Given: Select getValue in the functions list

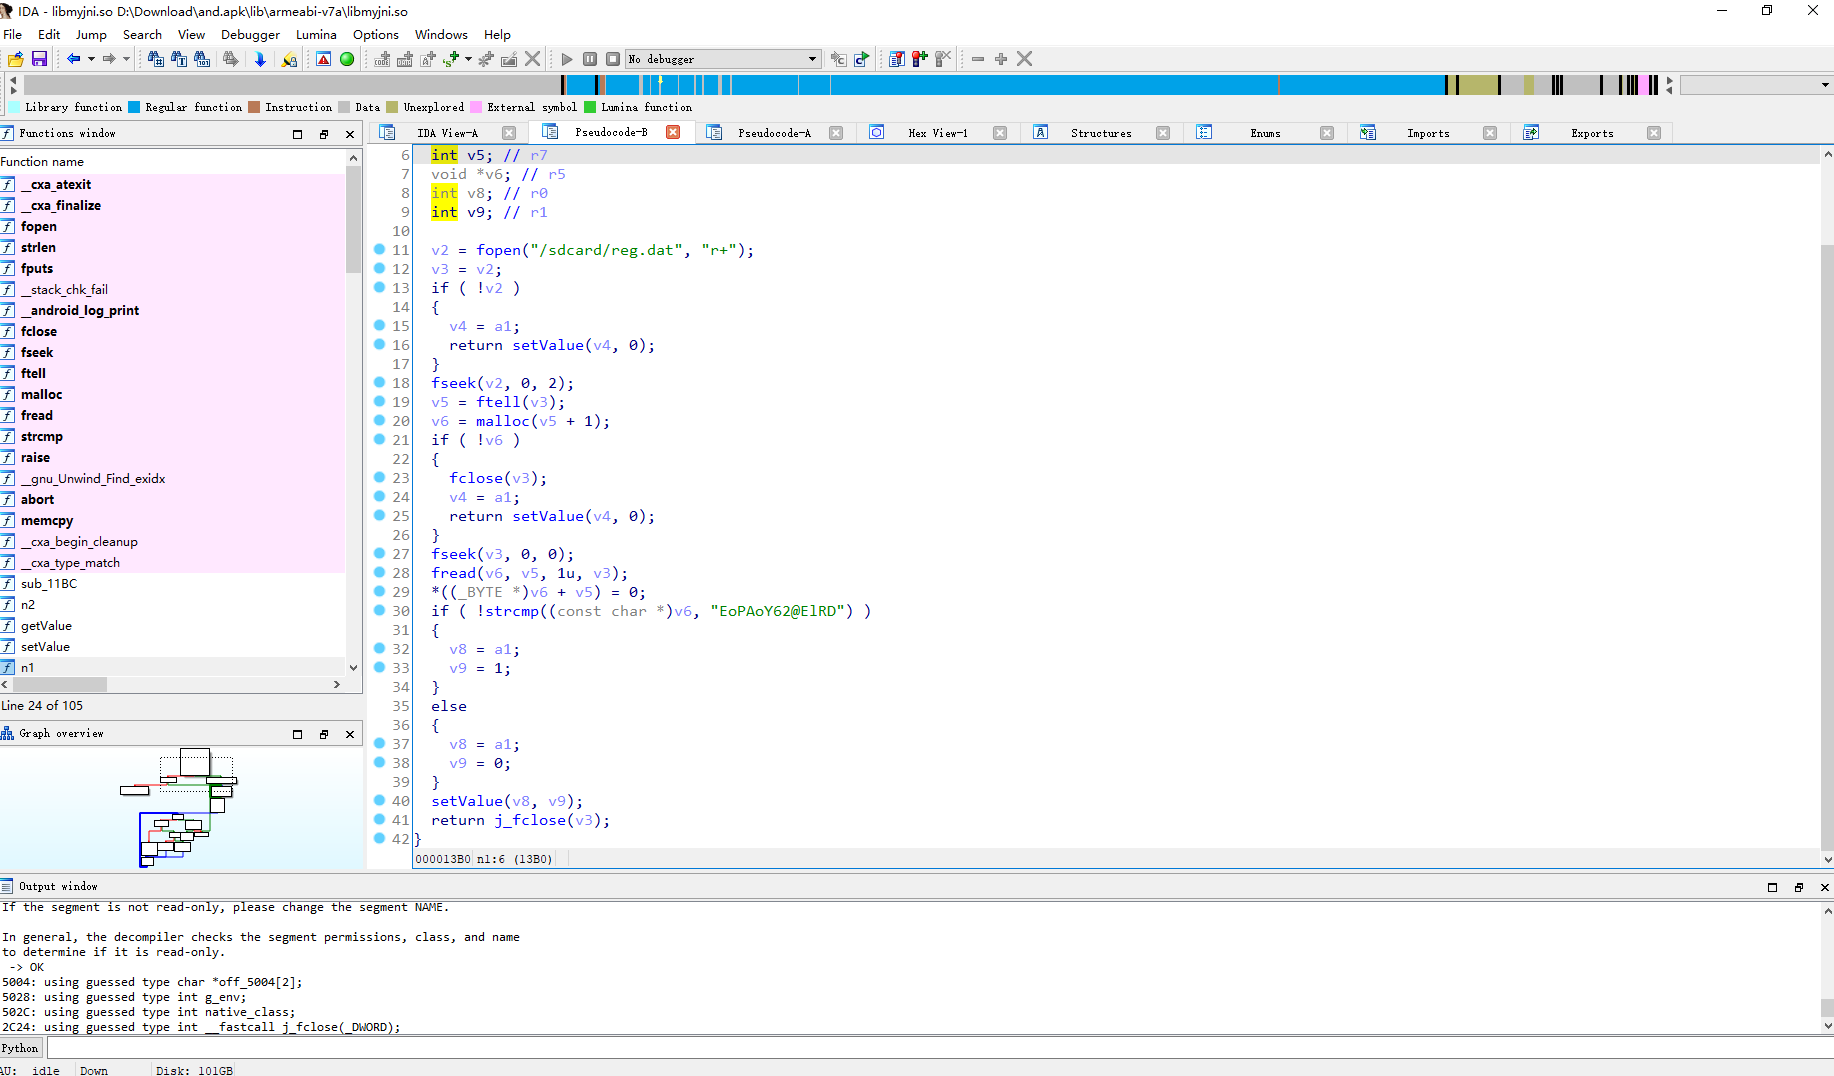Looking at the screenshot, I should click(x=46, y=626).
